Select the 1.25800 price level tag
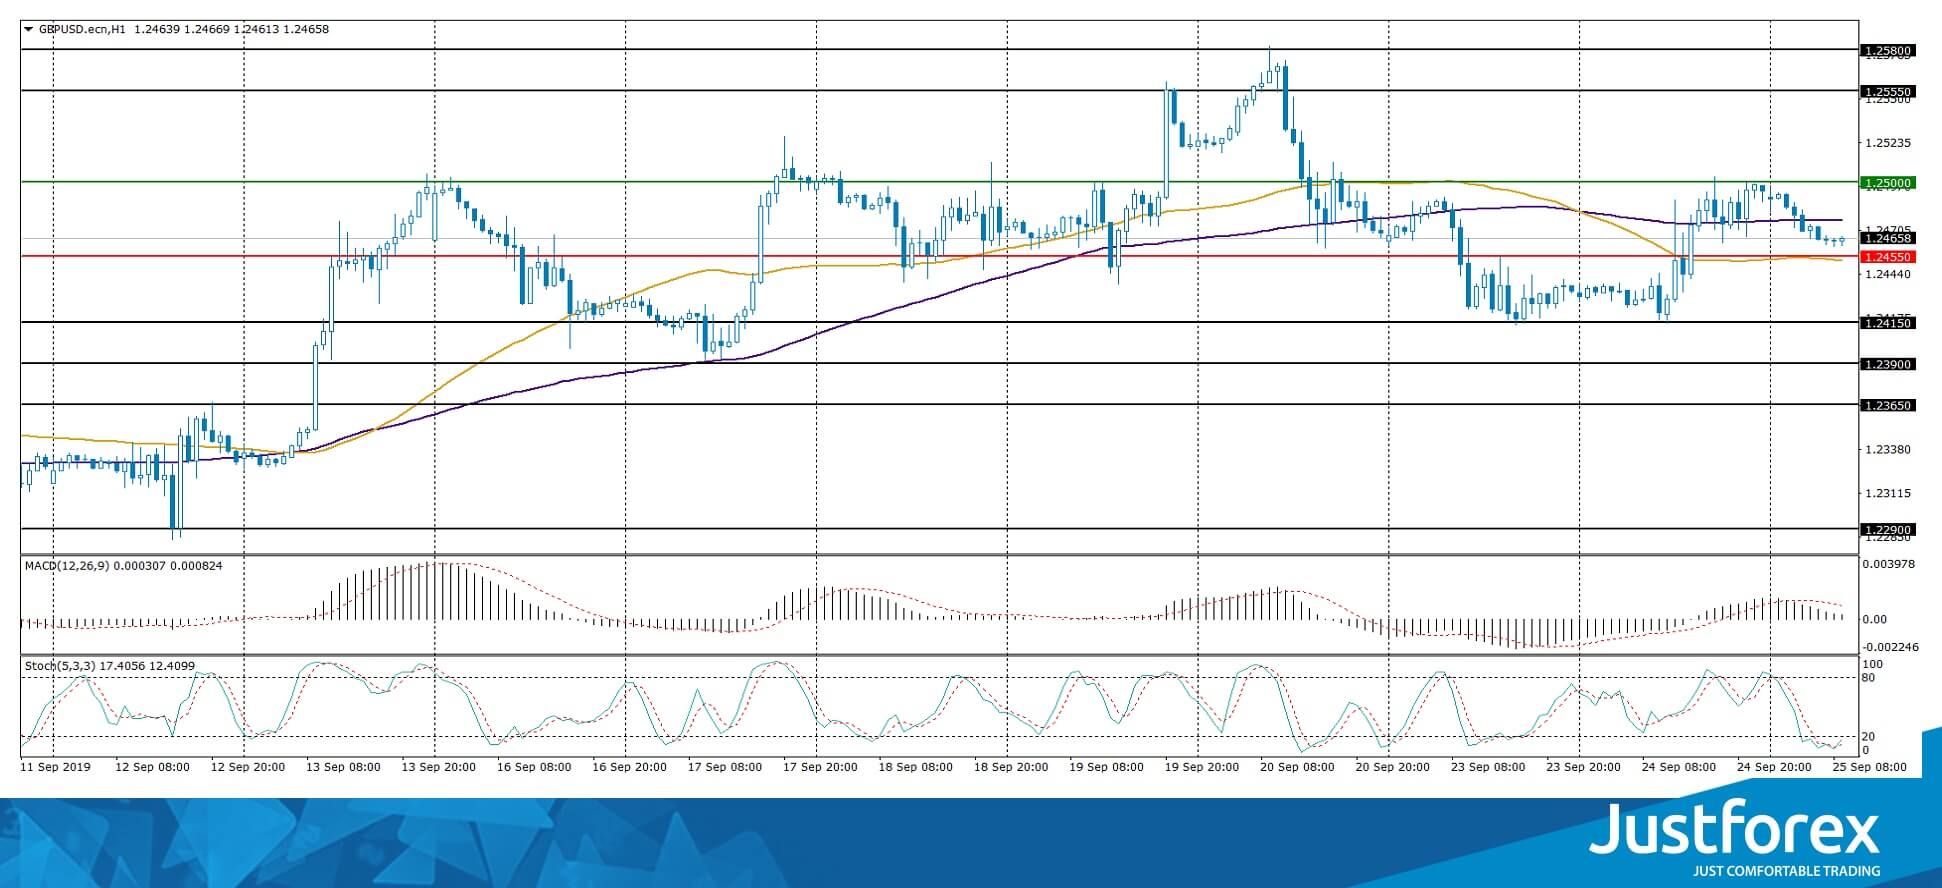The height and width of the screenshot is (888, 1942). coord(1887,50)
